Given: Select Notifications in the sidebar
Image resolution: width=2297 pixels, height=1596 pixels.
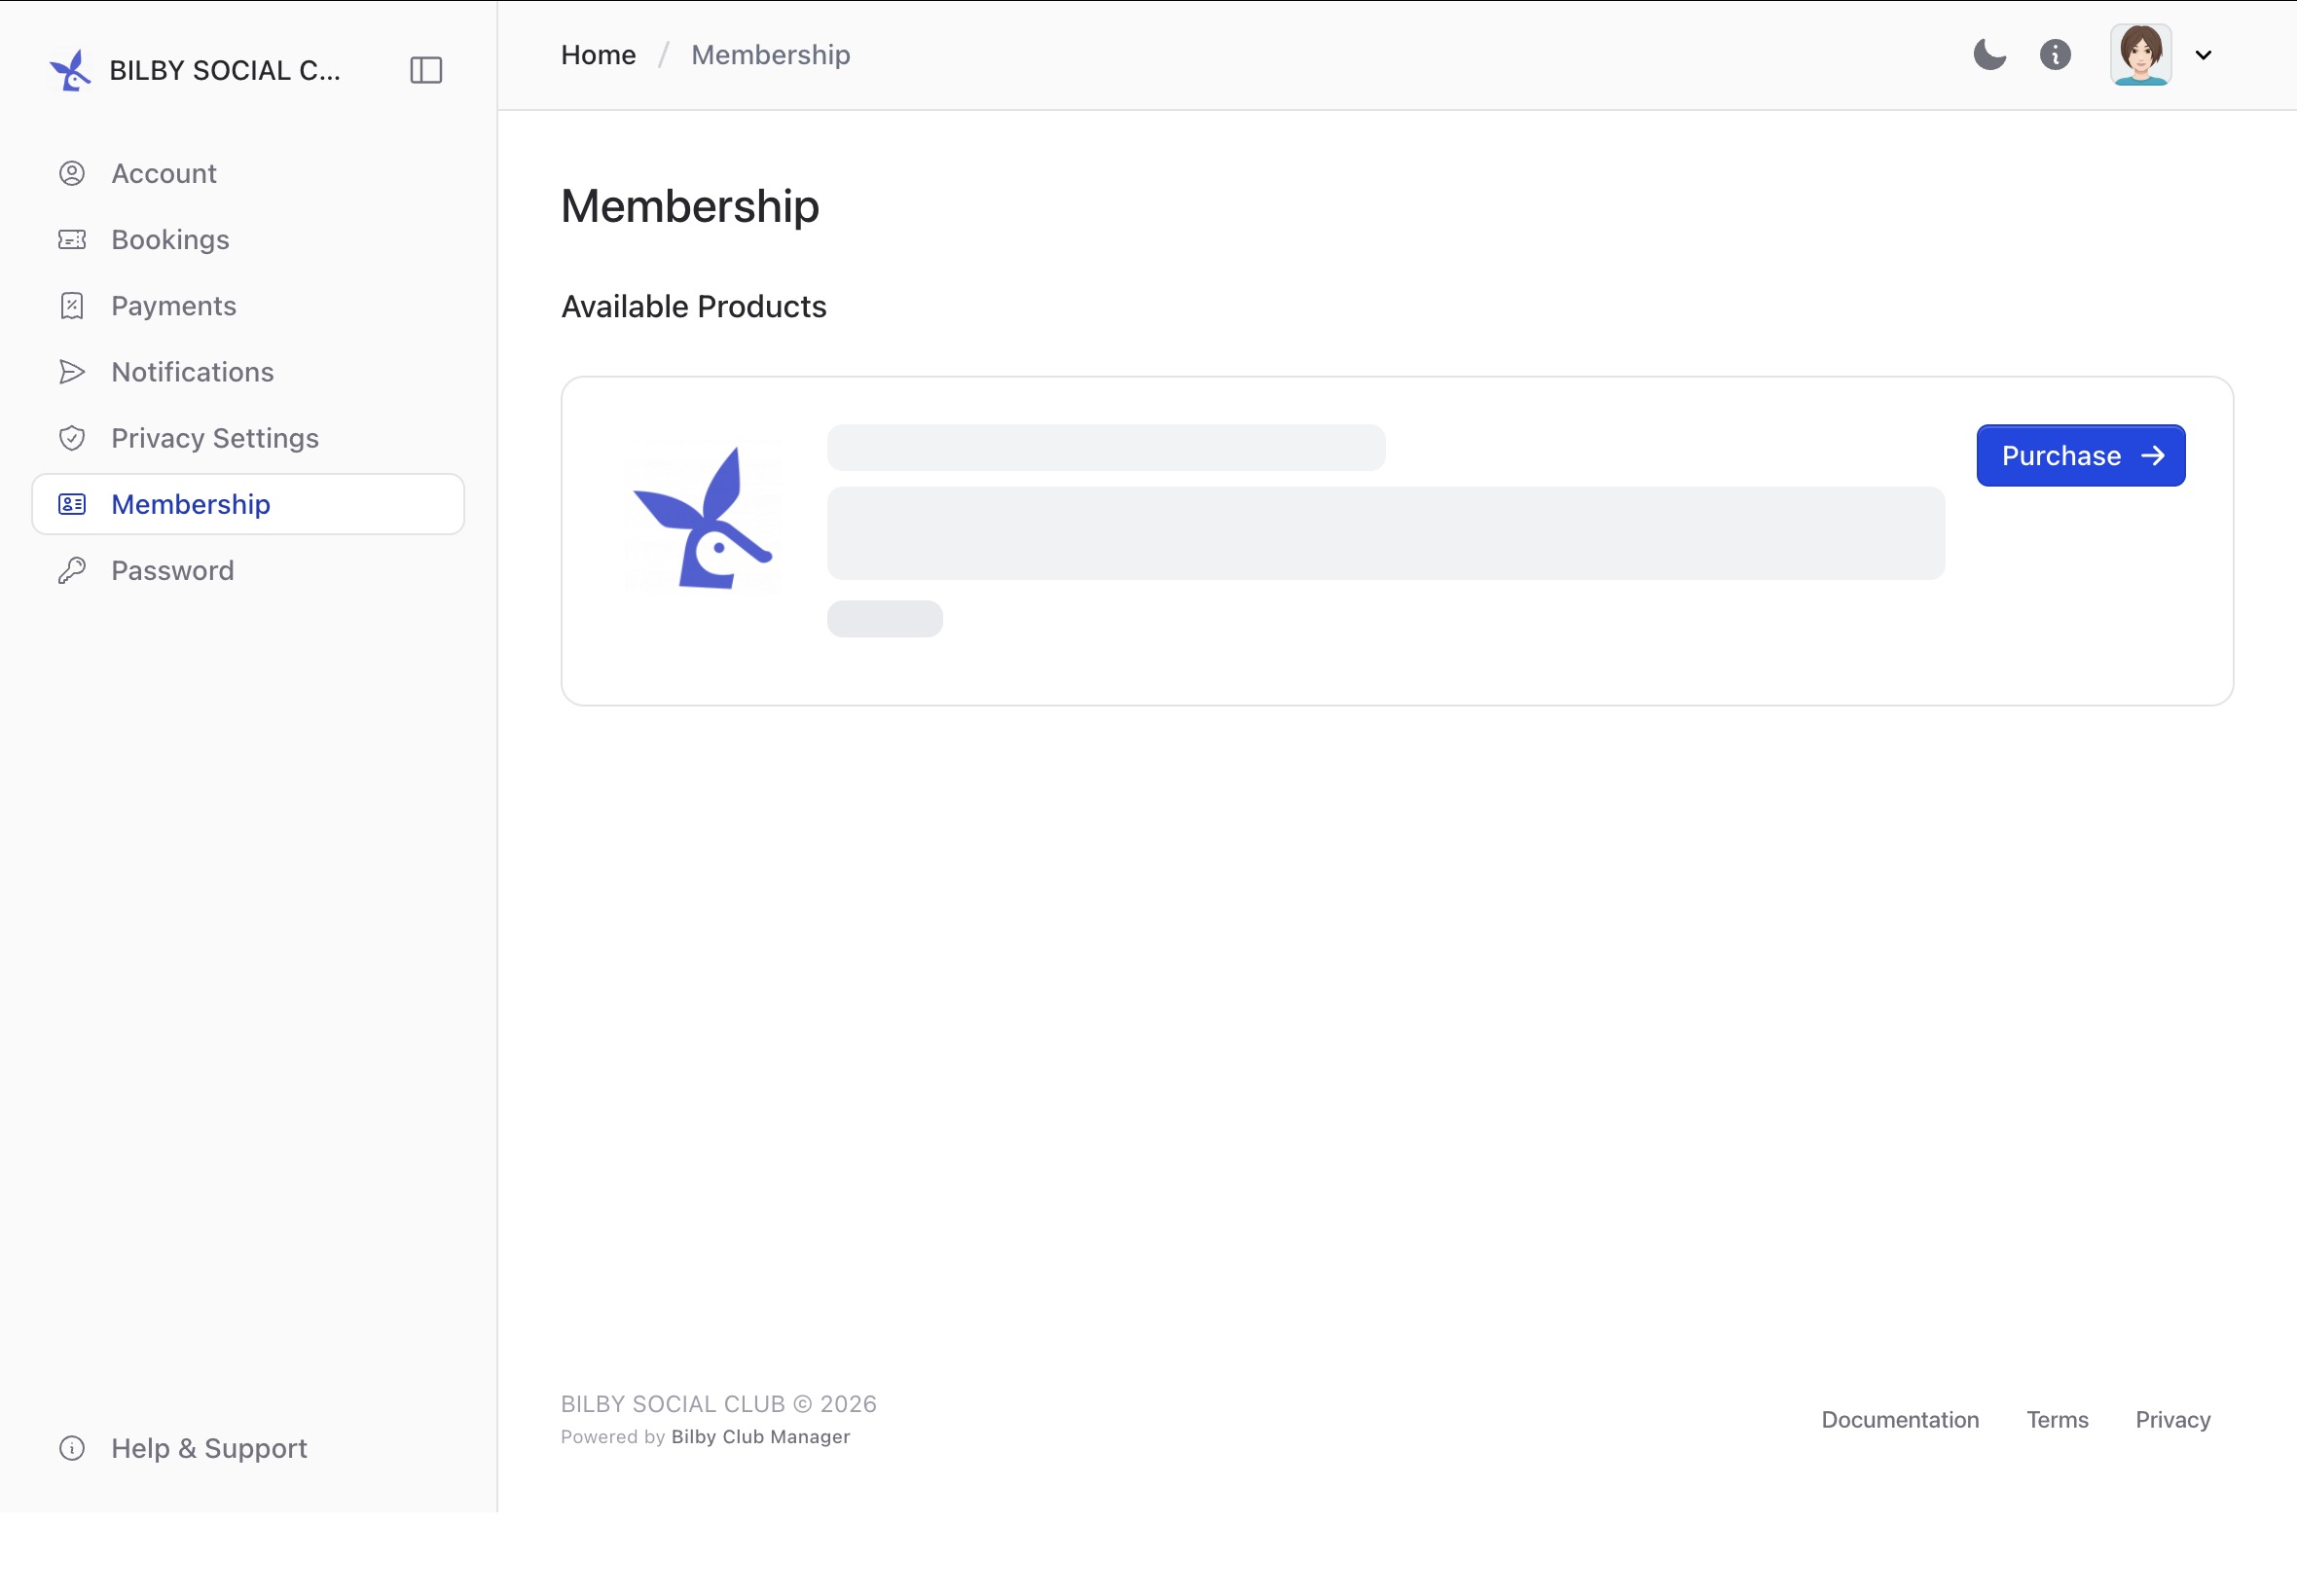Looking at the screenshot, I should pyautogui.click(x=248, y=371).
